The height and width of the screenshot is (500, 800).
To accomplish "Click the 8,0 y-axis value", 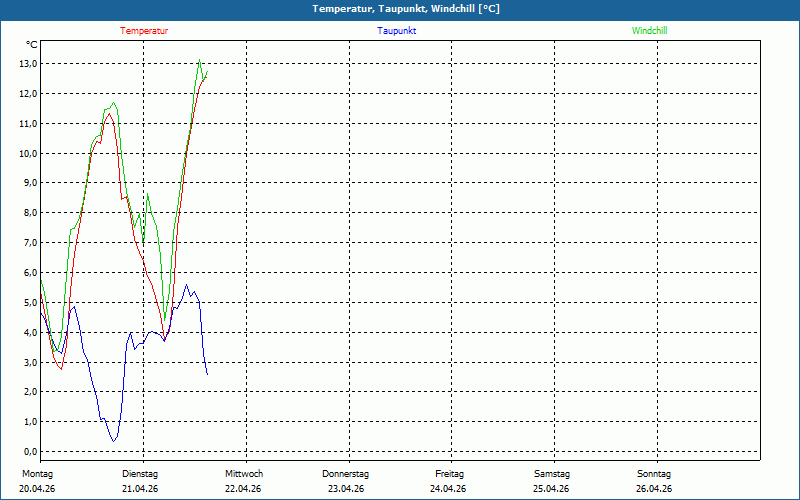I will (x=30, y=213).
